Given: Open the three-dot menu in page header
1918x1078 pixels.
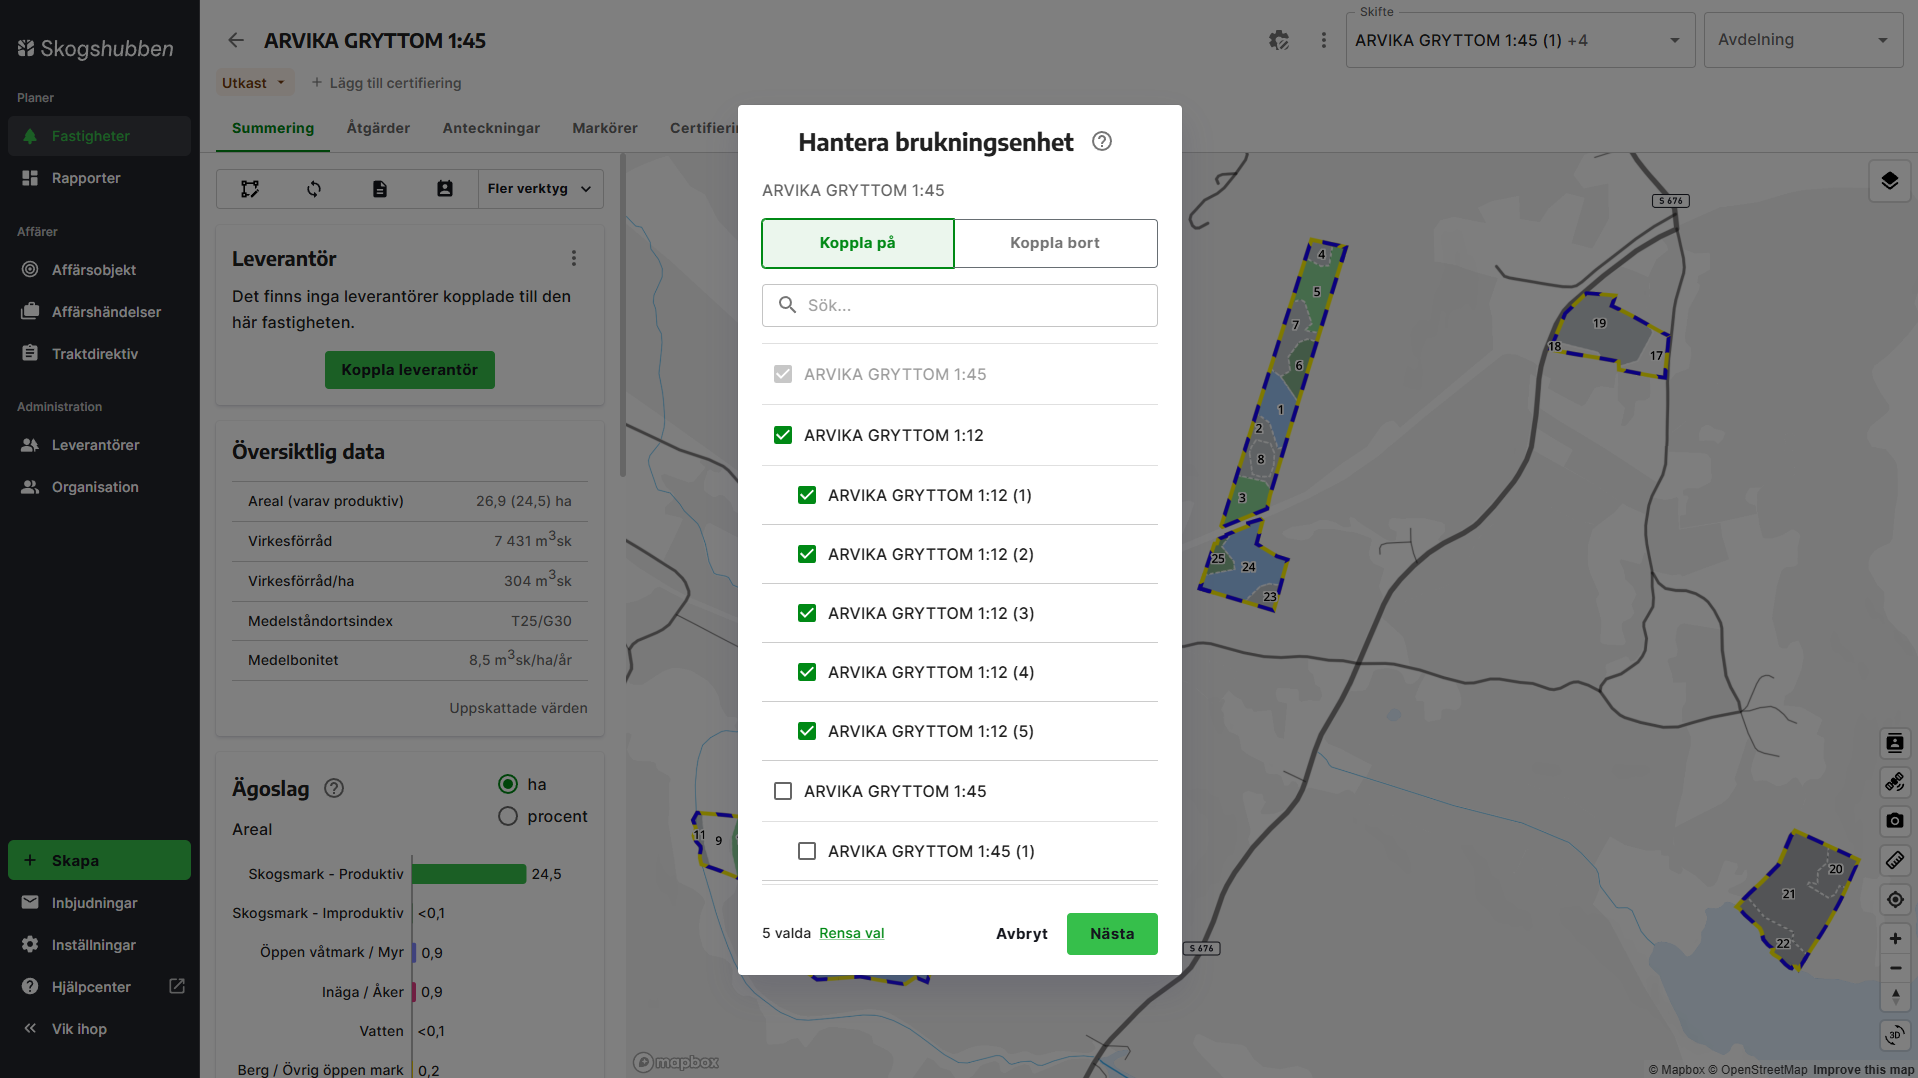Looking at the screenshot, I should tap(1324, 41).
